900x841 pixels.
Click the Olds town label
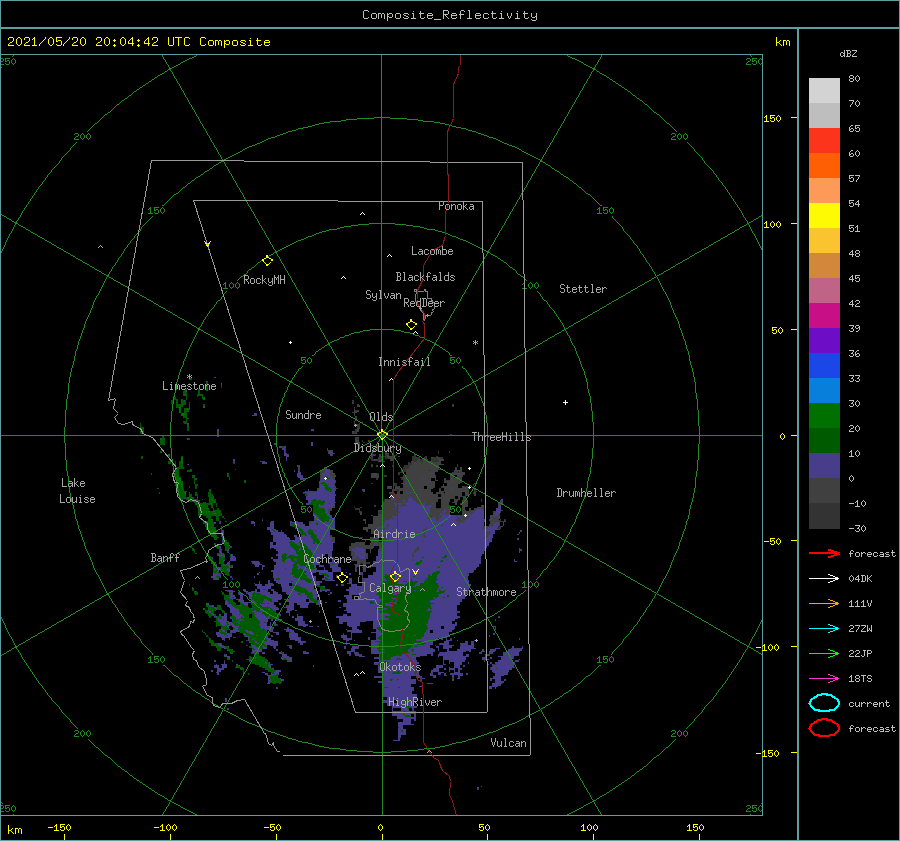(x=381, y=417)
